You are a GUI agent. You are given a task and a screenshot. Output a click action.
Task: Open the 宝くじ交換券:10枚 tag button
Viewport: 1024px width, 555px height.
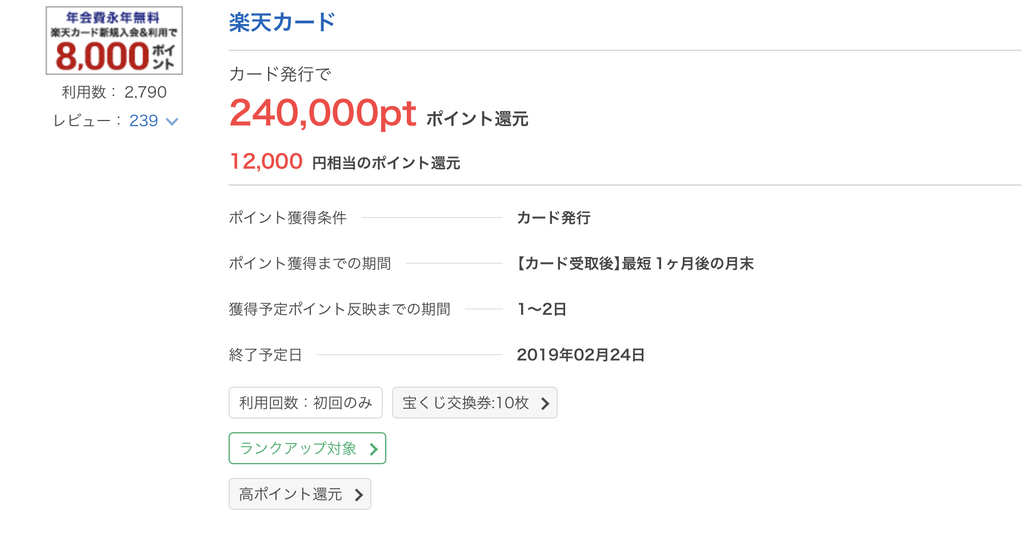point(475,403)
